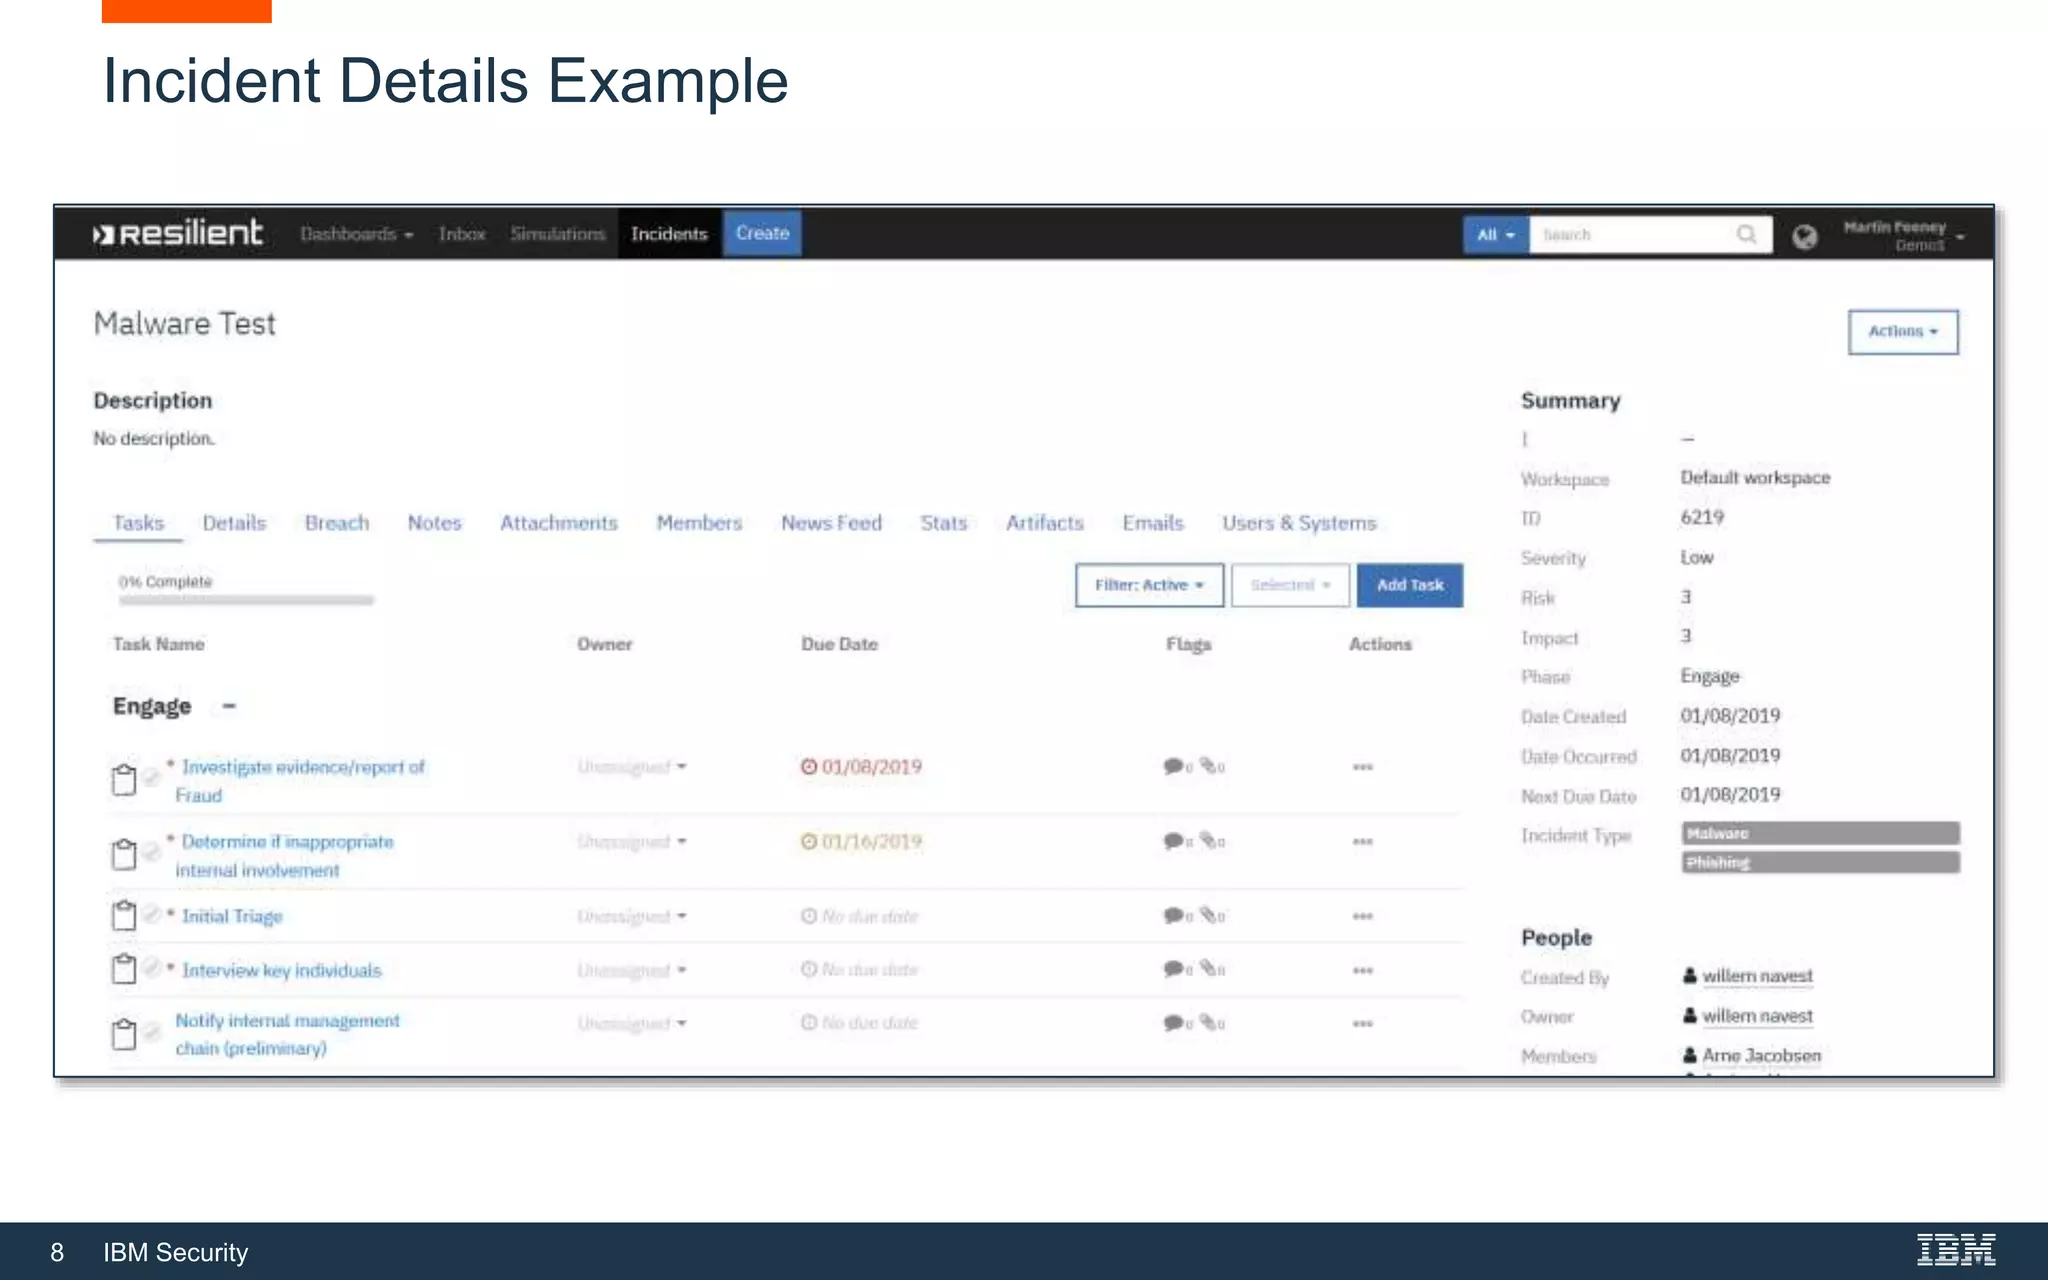Open the Simulations menu item

click(558, 234)
